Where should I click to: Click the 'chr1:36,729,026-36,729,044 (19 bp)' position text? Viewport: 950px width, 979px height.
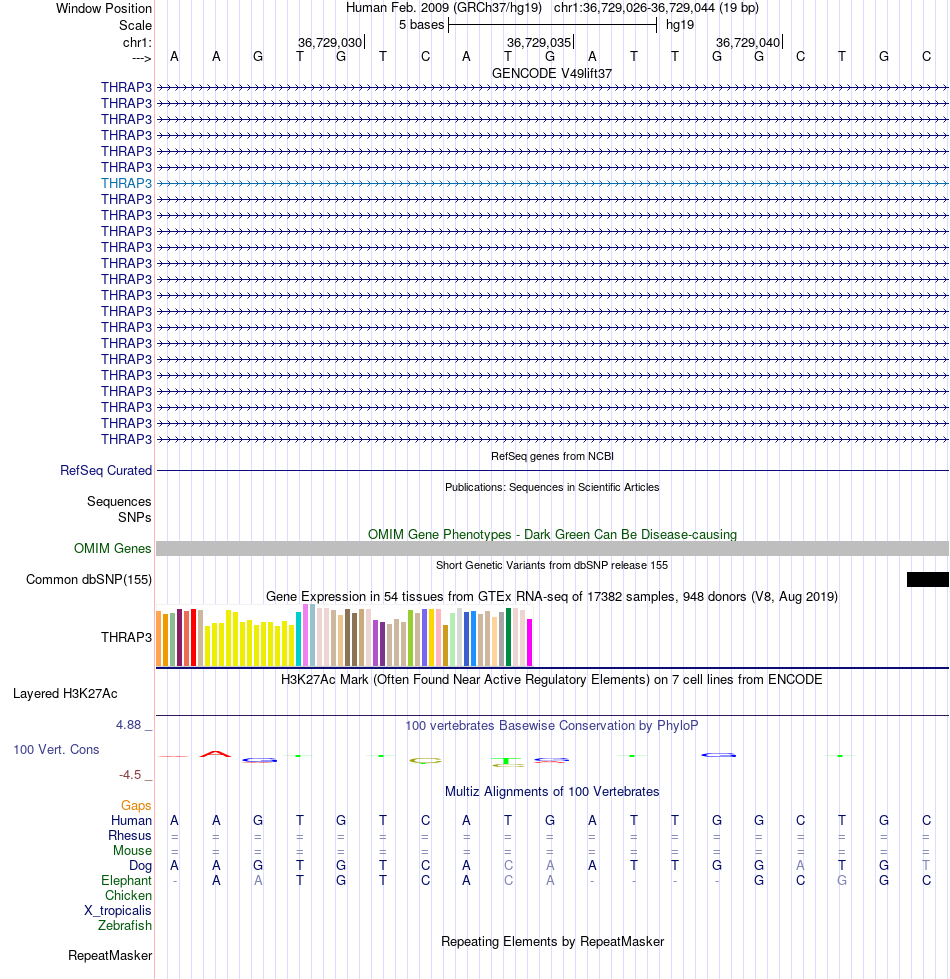point(656,8)
